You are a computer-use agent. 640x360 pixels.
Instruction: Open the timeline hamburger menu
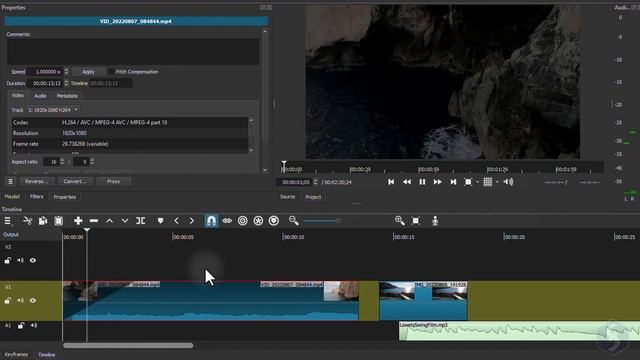pyautogui.click(x=8, y=221)
